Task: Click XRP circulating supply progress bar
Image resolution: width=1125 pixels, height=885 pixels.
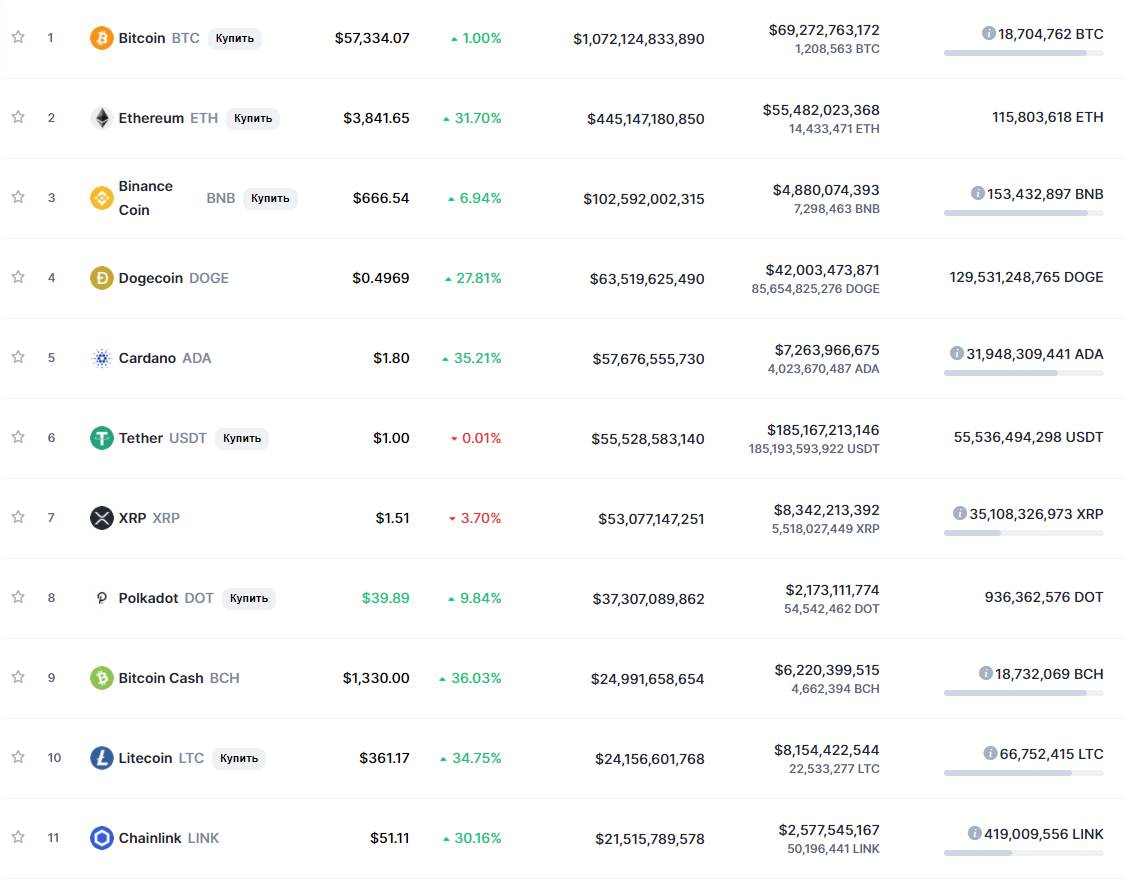Action: point(1023,533)
